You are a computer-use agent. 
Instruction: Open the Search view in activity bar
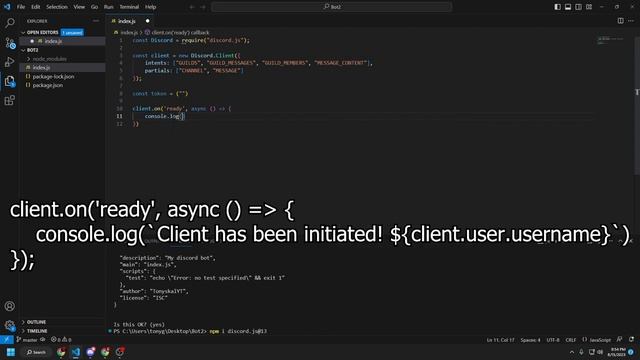tap(10, 23)
